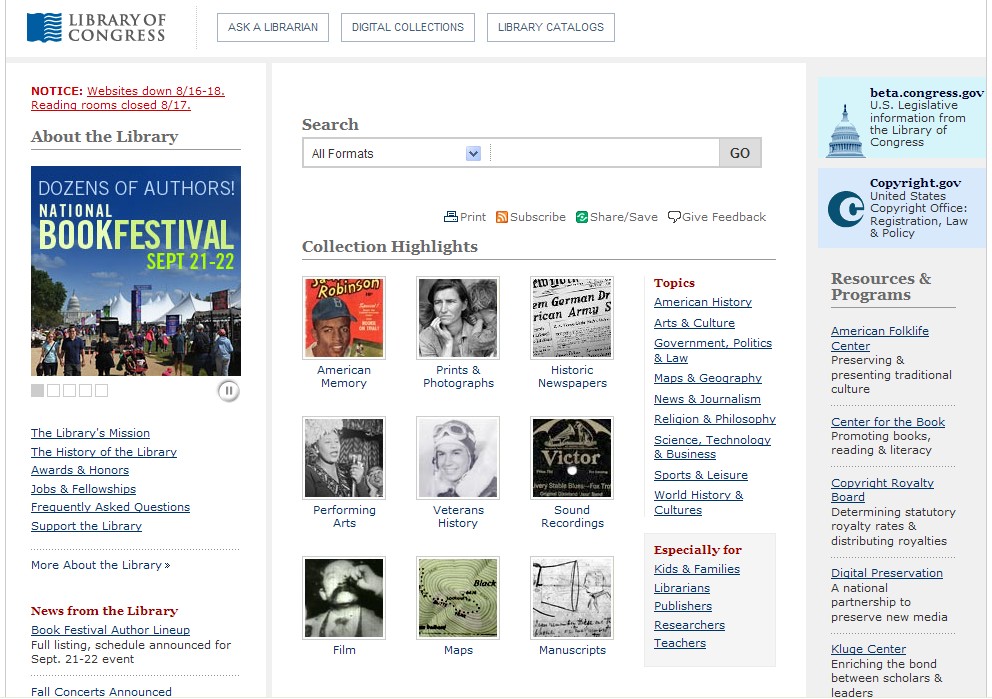Open Frequently Asked Questions link
This screenshot has width=992, height=699.
110,507
